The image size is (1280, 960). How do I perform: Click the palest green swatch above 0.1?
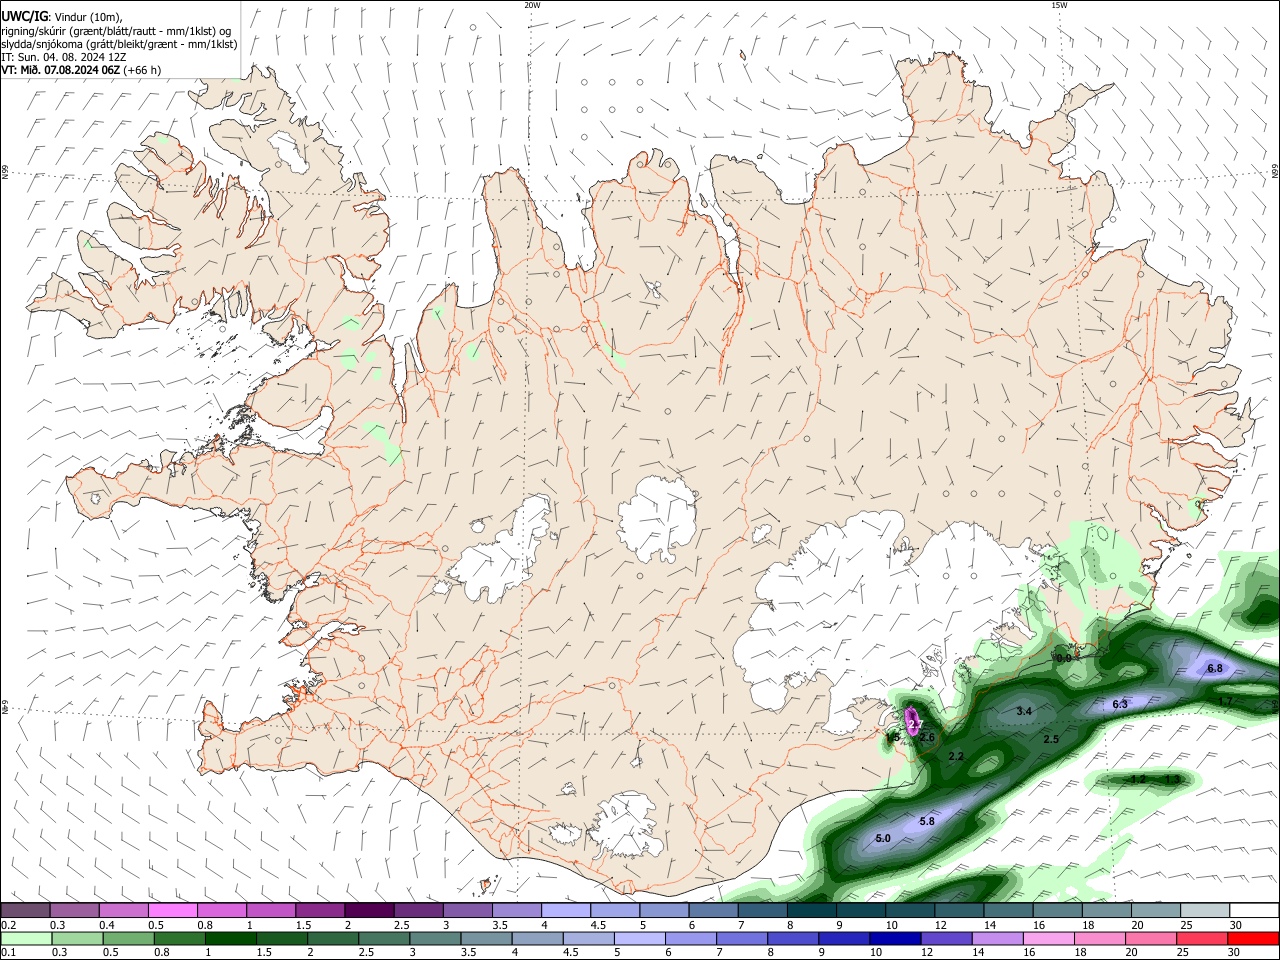coord(25,938)
